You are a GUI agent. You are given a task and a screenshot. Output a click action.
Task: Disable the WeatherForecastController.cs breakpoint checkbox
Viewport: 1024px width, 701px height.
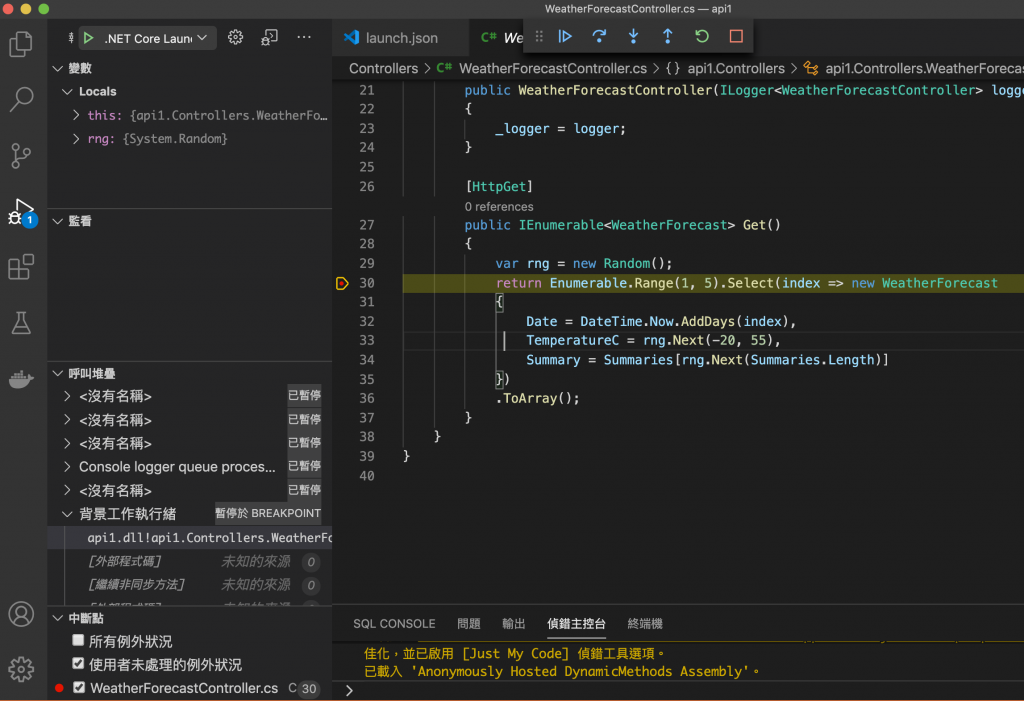coord(79,688)
